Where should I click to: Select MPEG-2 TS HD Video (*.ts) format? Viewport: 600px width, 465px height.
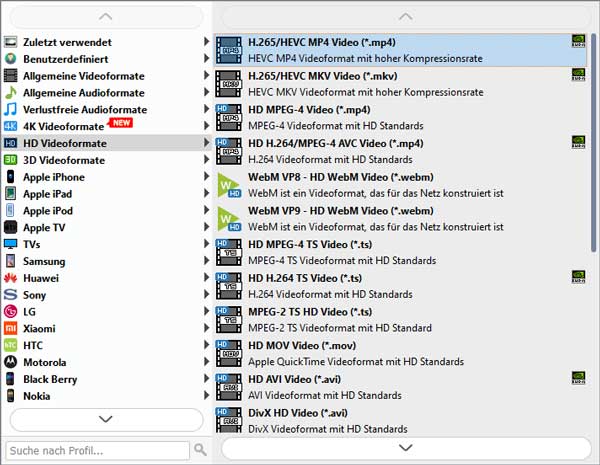400,320
